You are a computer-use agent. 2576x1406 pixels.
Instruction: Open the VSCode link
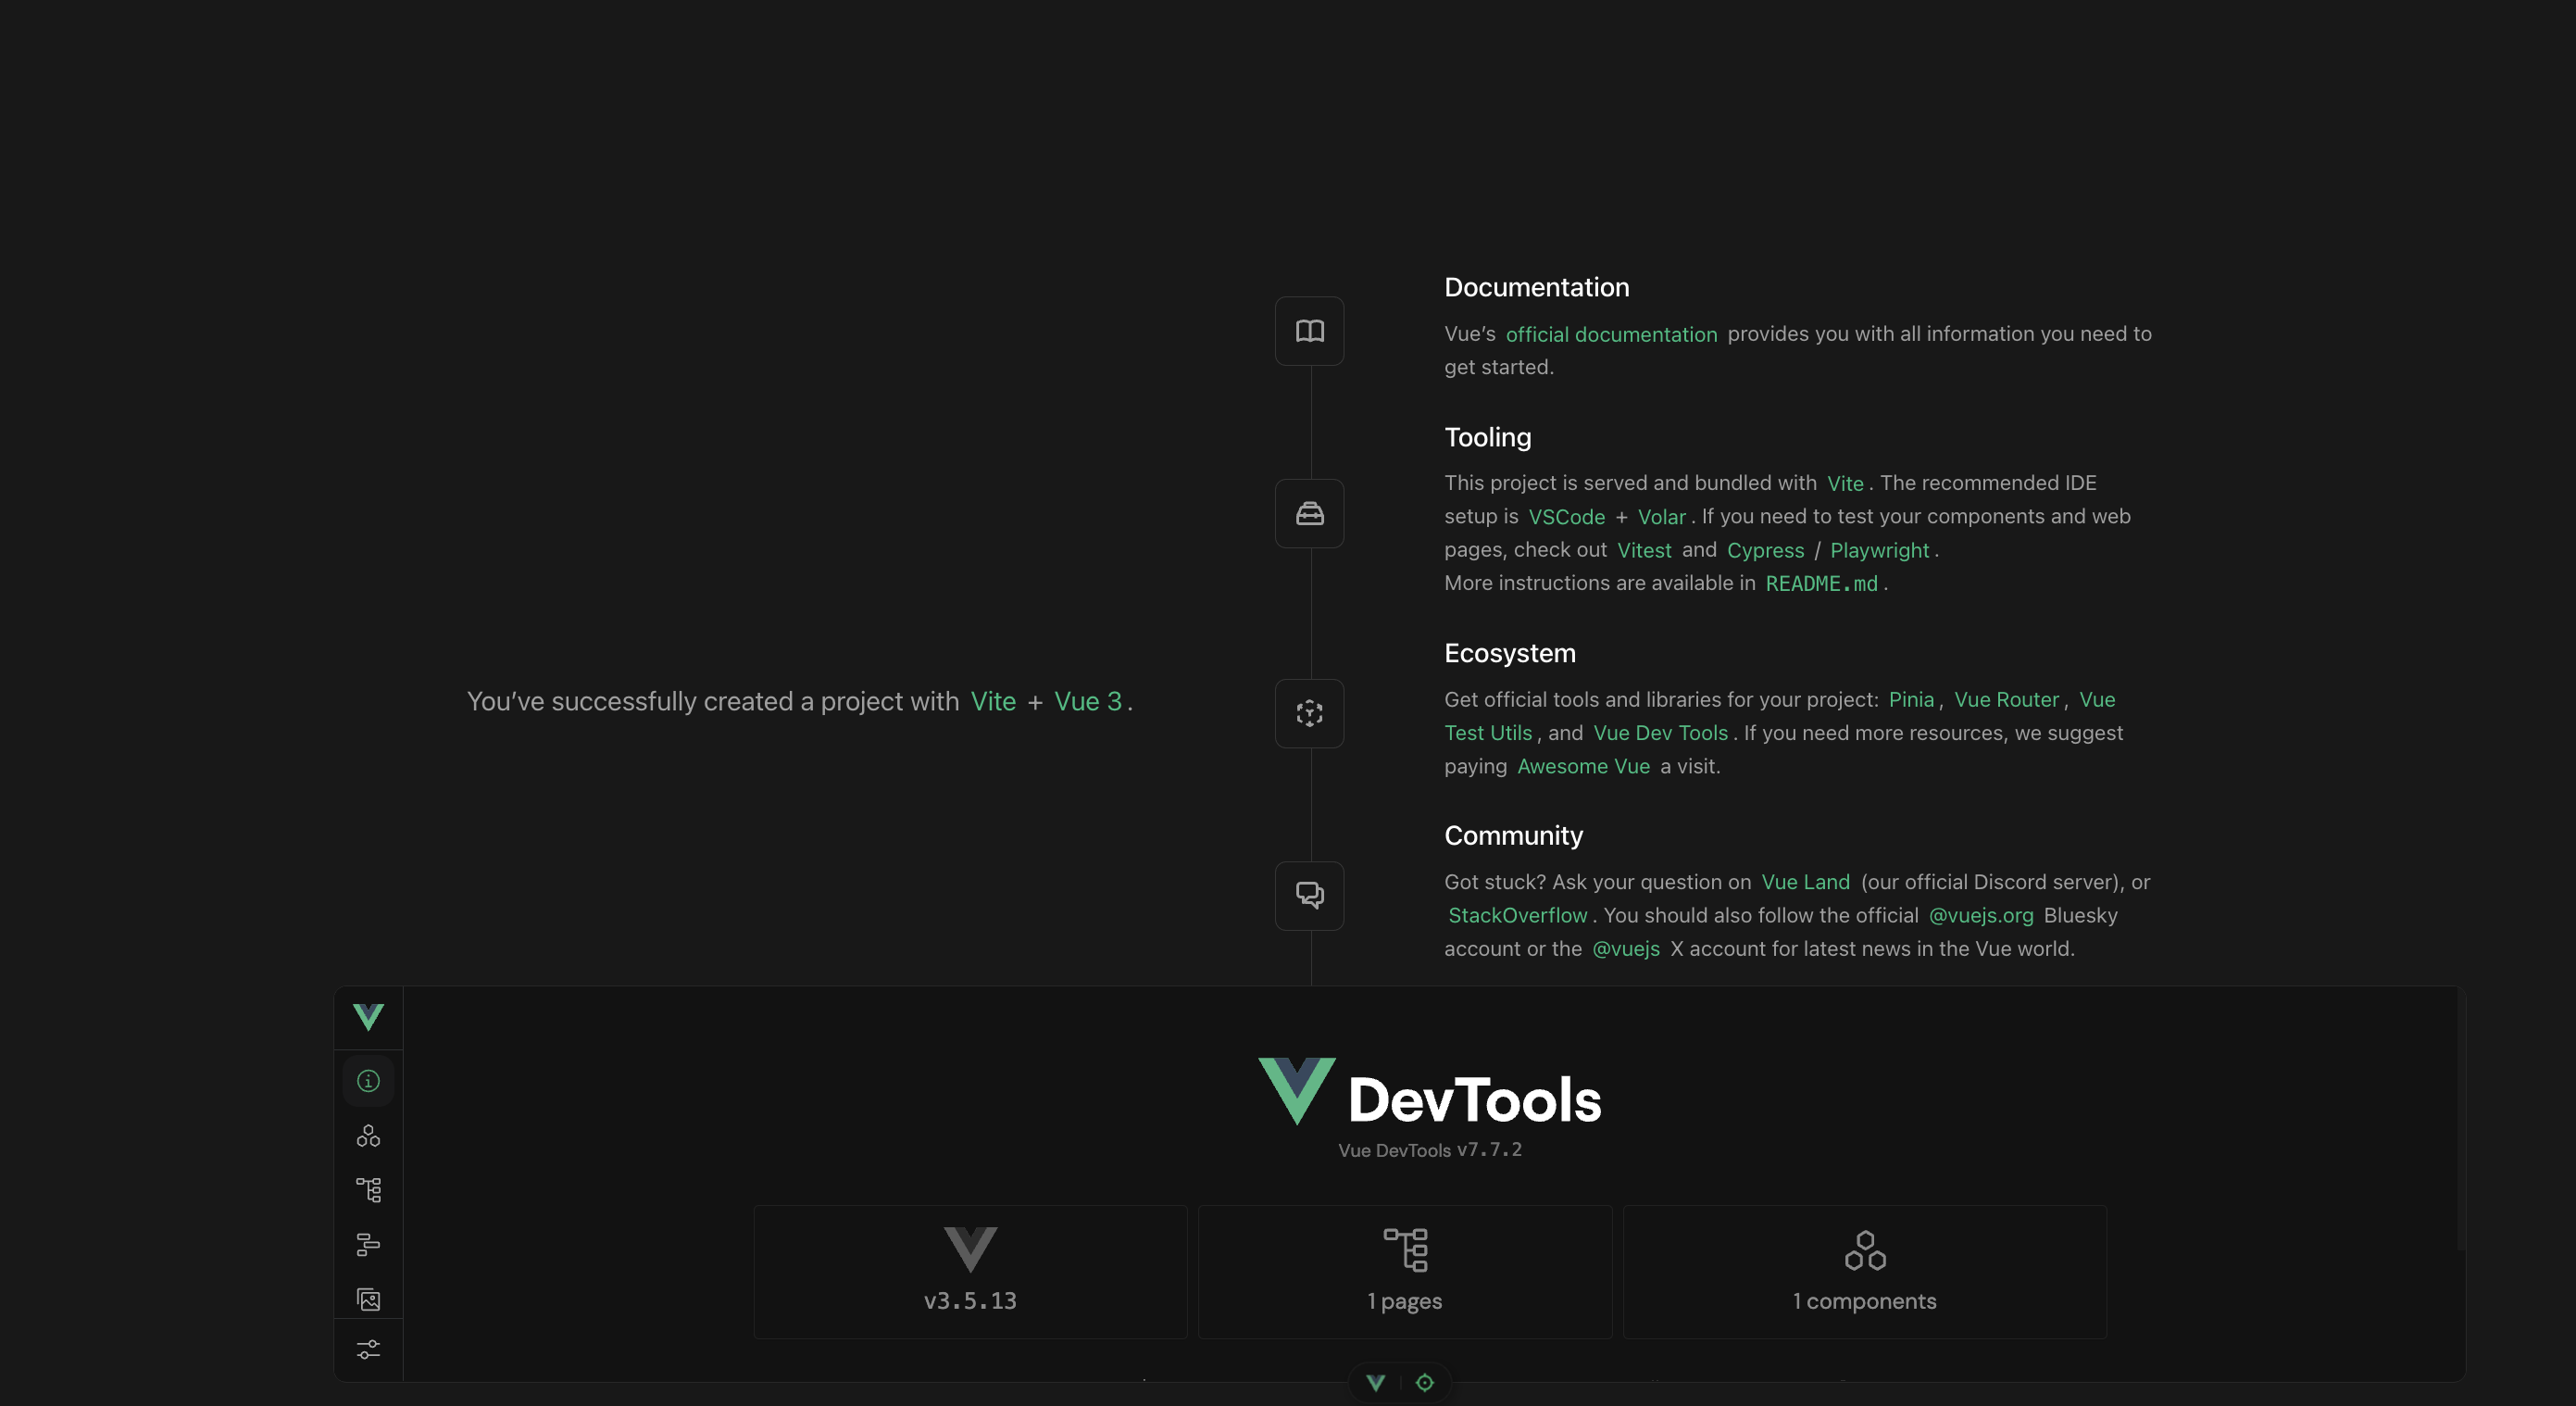point(1566,517)
